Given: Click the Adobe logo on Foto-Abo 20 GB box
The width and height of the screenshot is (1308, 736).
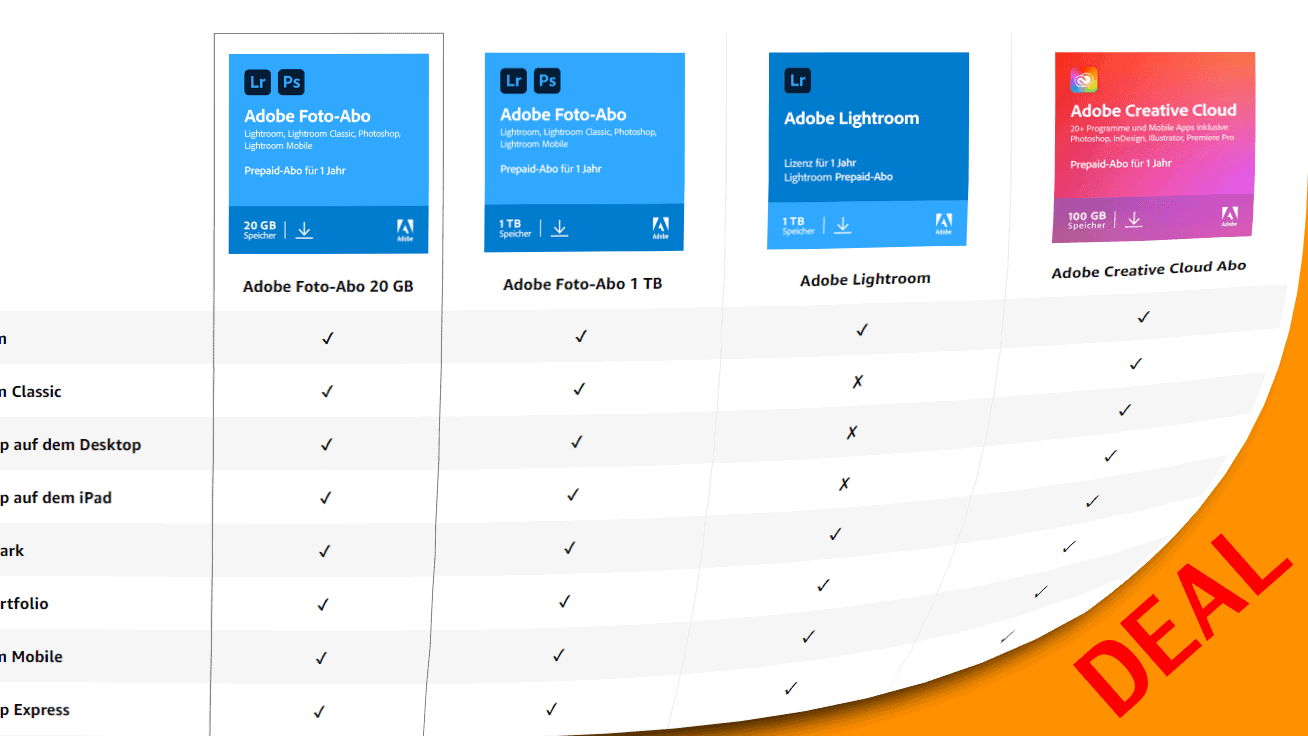Looking at the screenshot, I should click(x=406, y=229).
